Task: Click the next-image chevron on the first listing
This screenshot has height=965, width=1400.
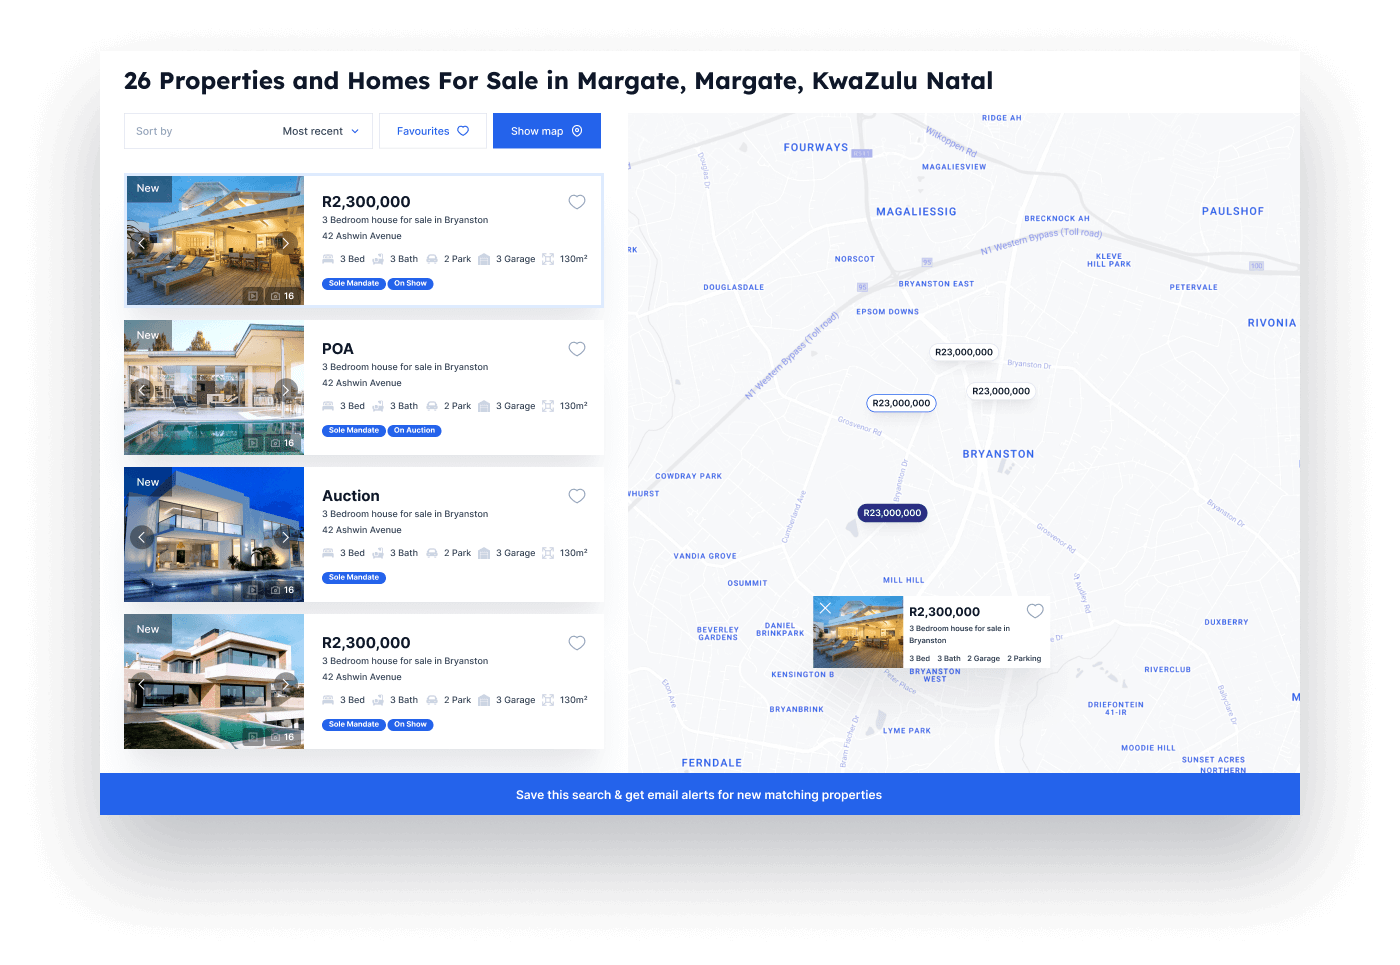Action: (286, 242)
